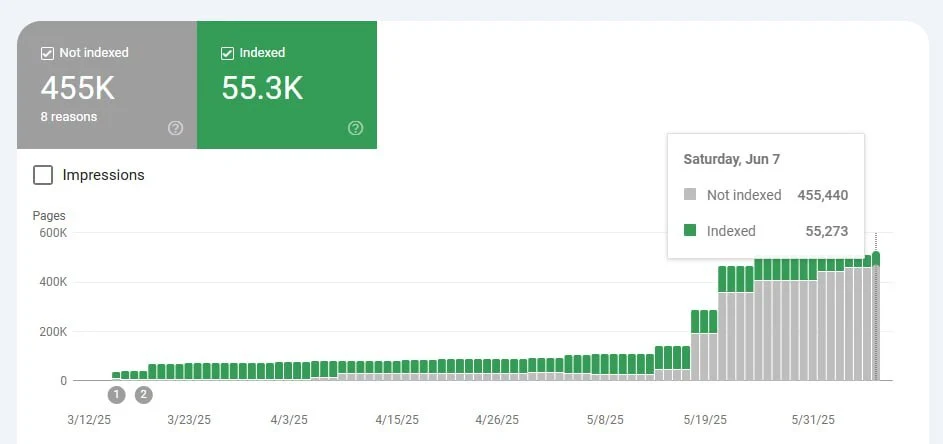Click the 600K y-axis label

pos(50,233)
